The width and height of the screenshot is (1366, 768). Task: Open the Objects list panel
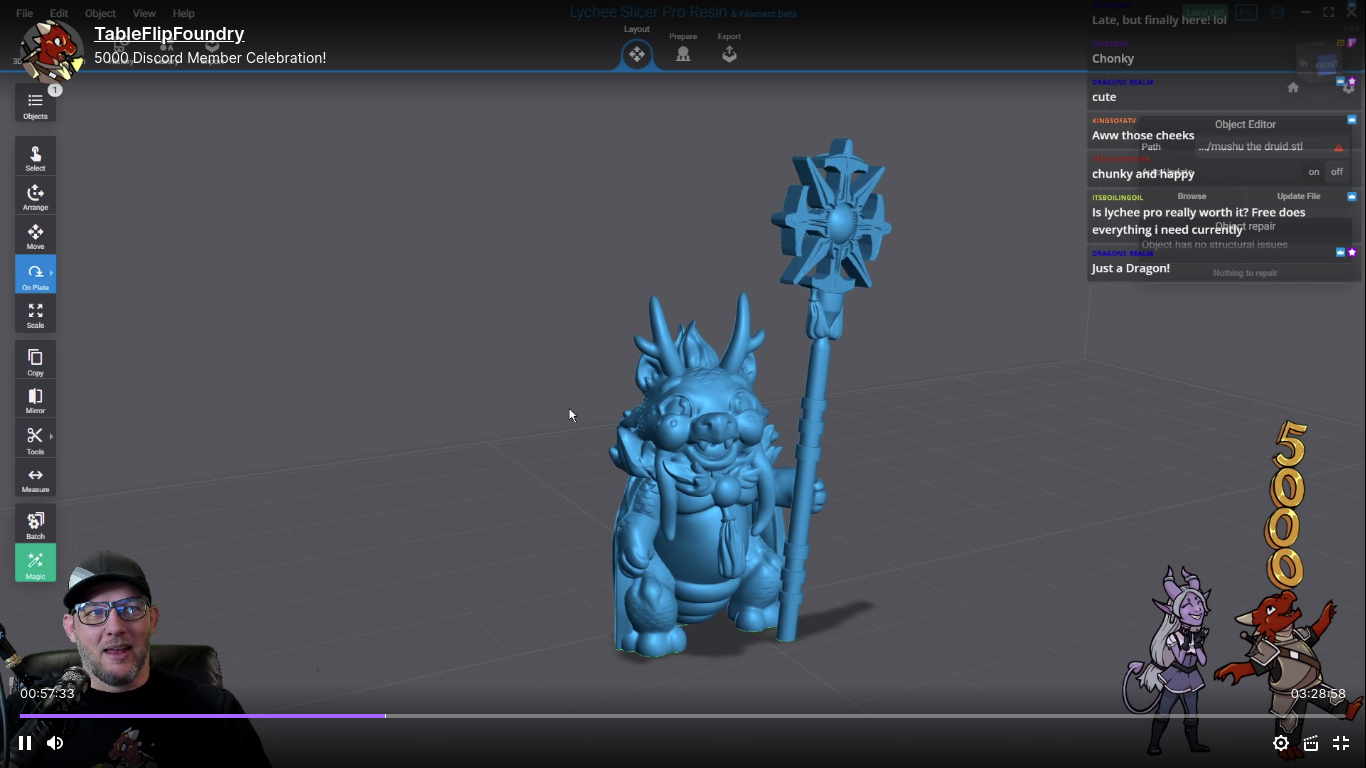35,104
